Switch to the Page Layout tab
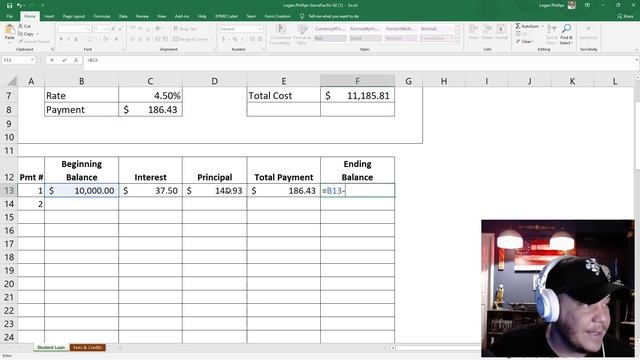This screenshot has height=360, width=640. [74, 16]
